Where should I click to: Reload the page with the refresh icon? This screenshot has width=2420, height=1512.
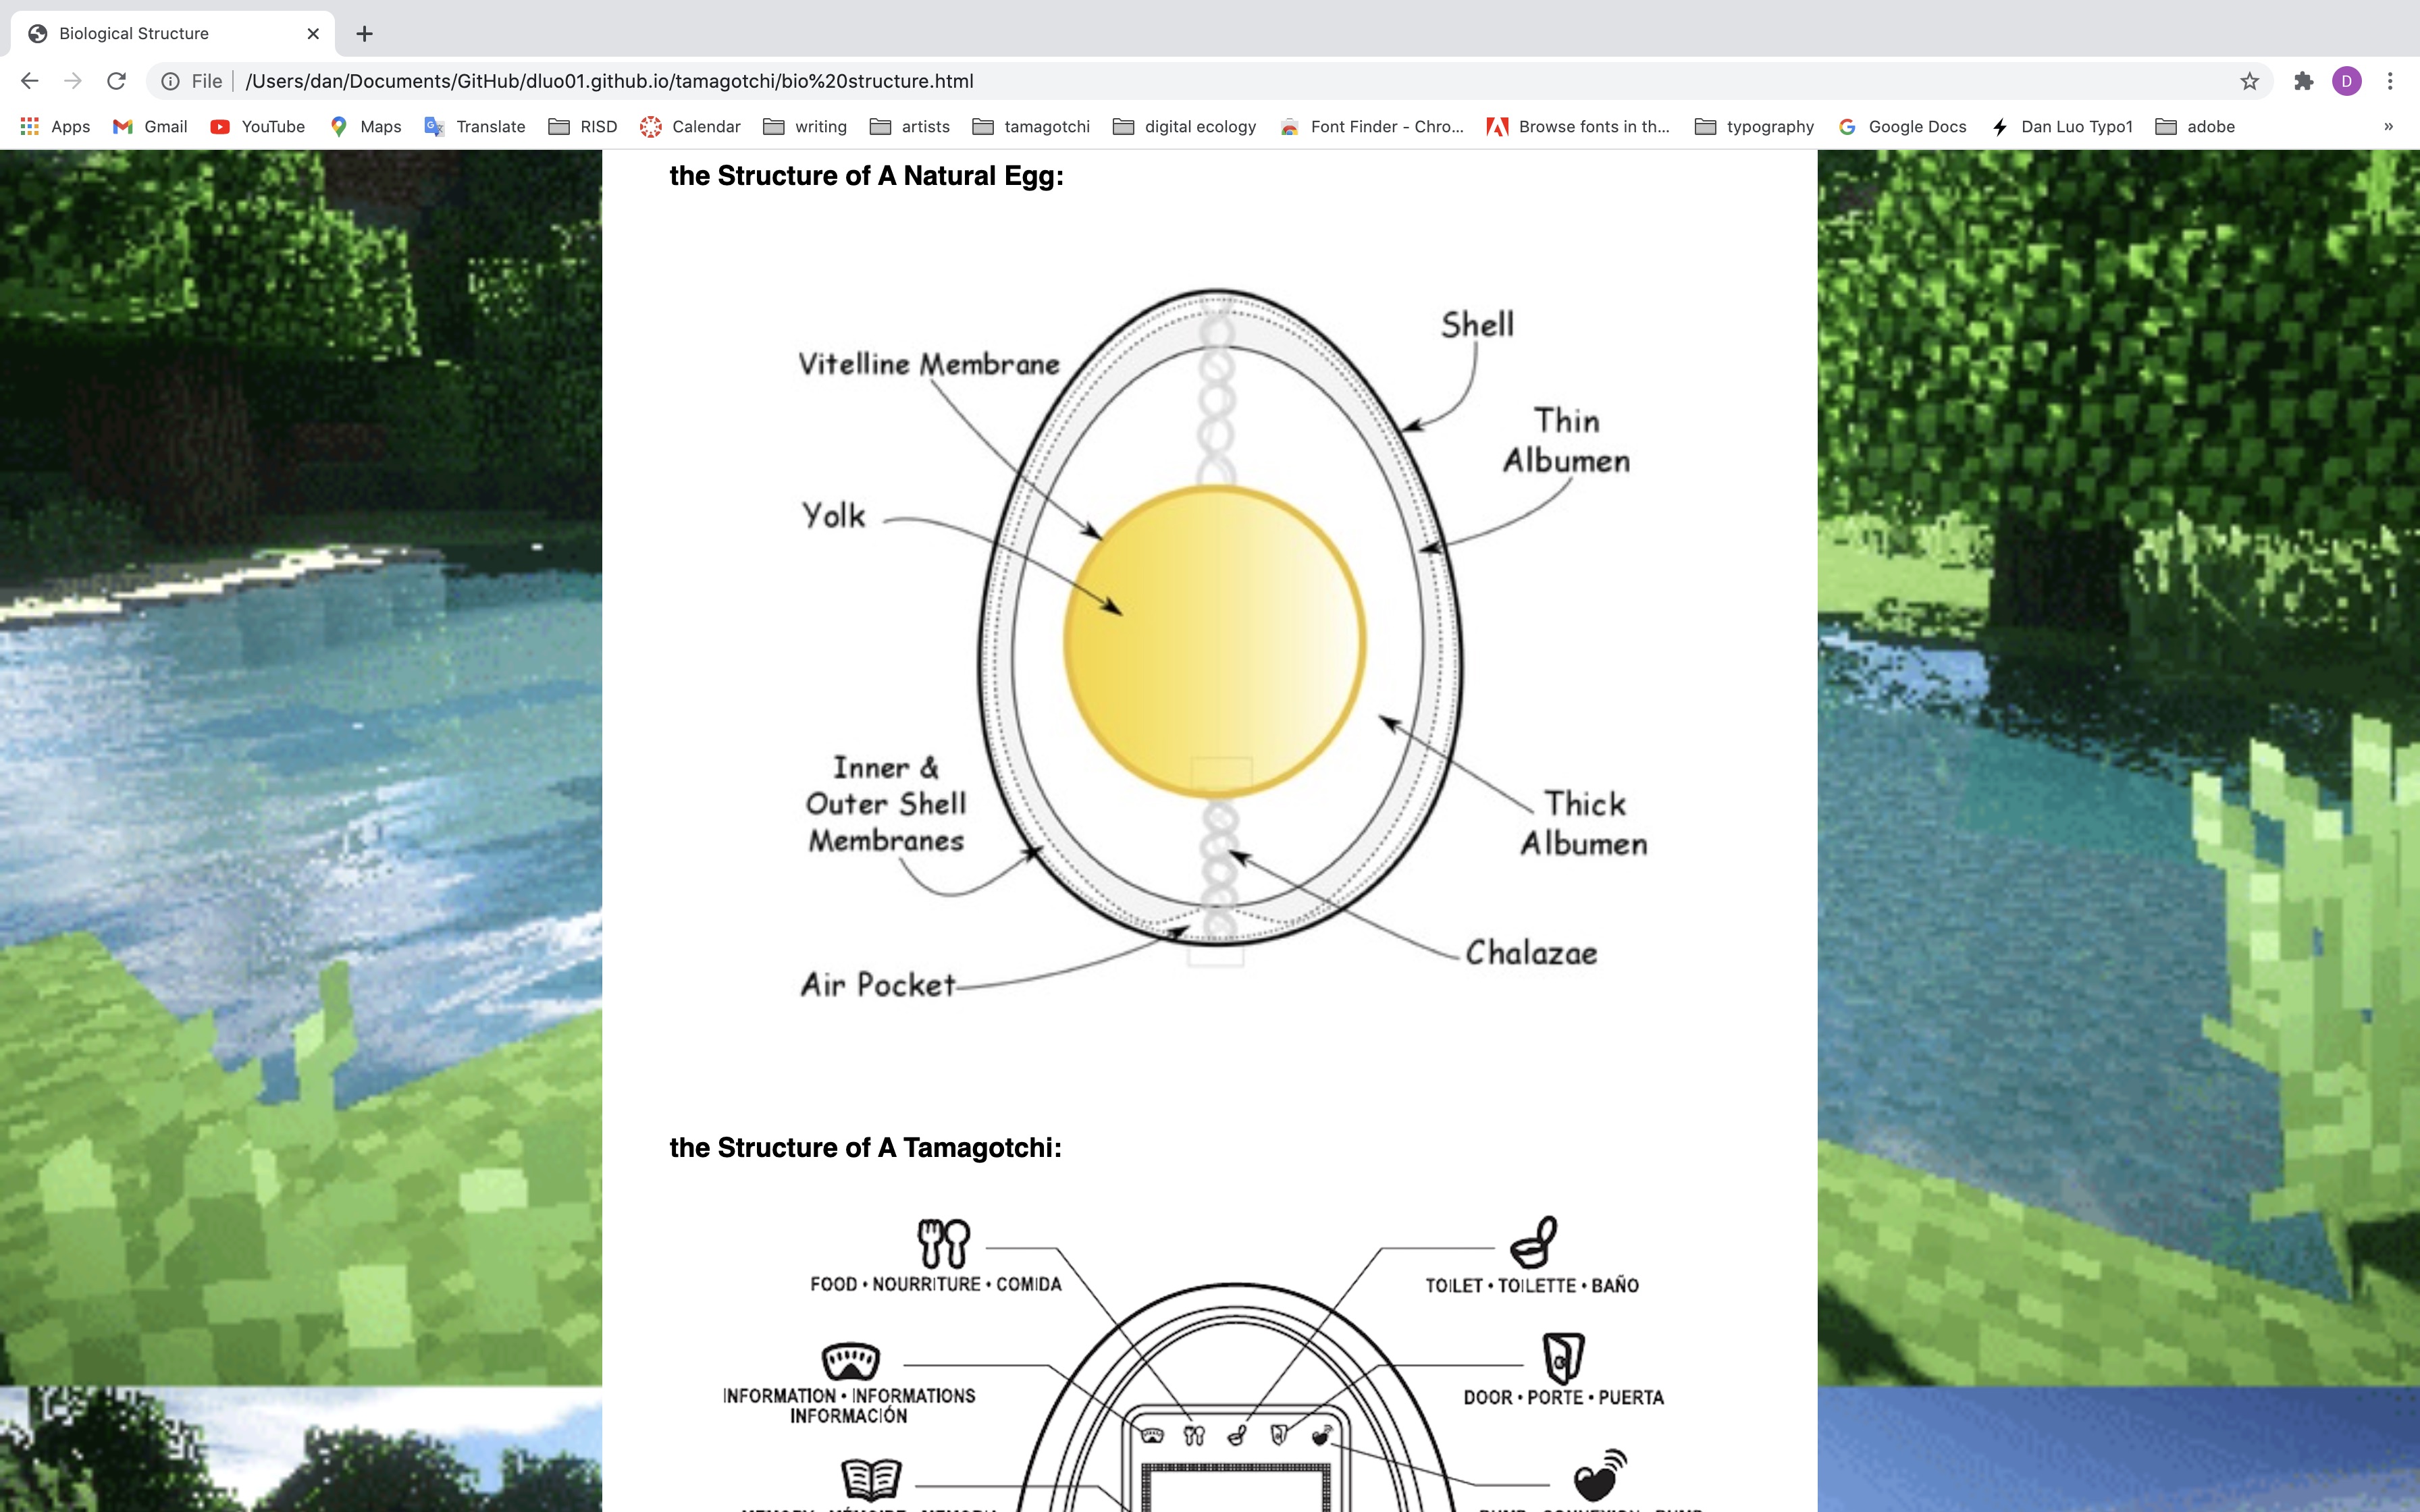point(117,81)
